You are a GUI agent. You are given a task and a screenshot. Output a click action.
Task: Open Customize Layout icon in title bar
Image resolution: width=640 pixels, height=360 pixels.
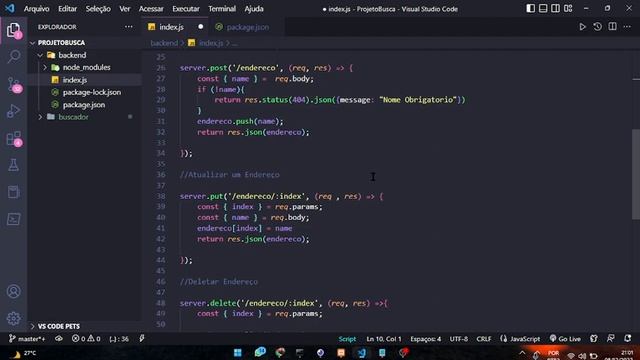coord(568,9)
